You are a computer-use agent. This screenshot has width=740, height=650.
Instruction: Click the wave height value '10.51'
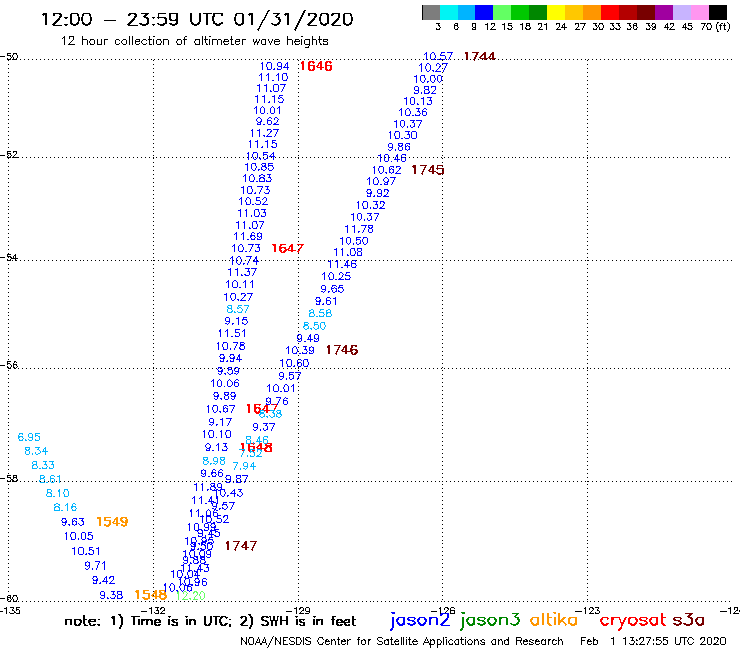click(x=86, y=551)
